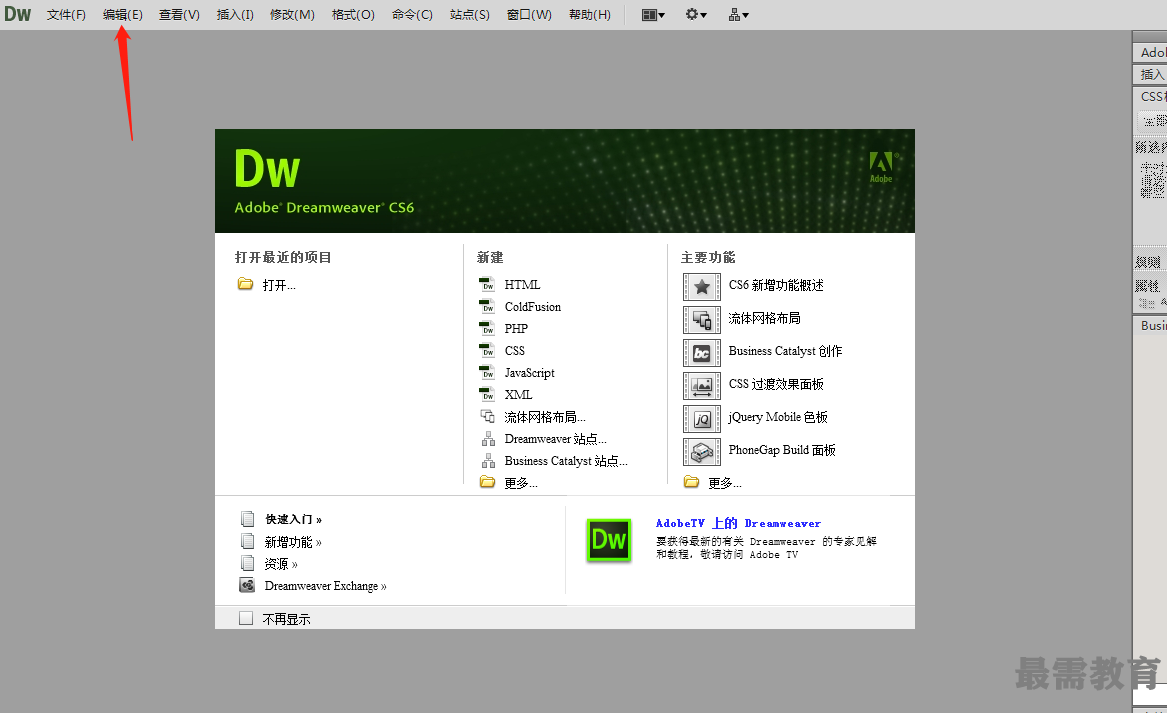Viewport: 1167px width, 713px height.
Task: Open the 窗口(W) menu
Action: click(529, 15)
